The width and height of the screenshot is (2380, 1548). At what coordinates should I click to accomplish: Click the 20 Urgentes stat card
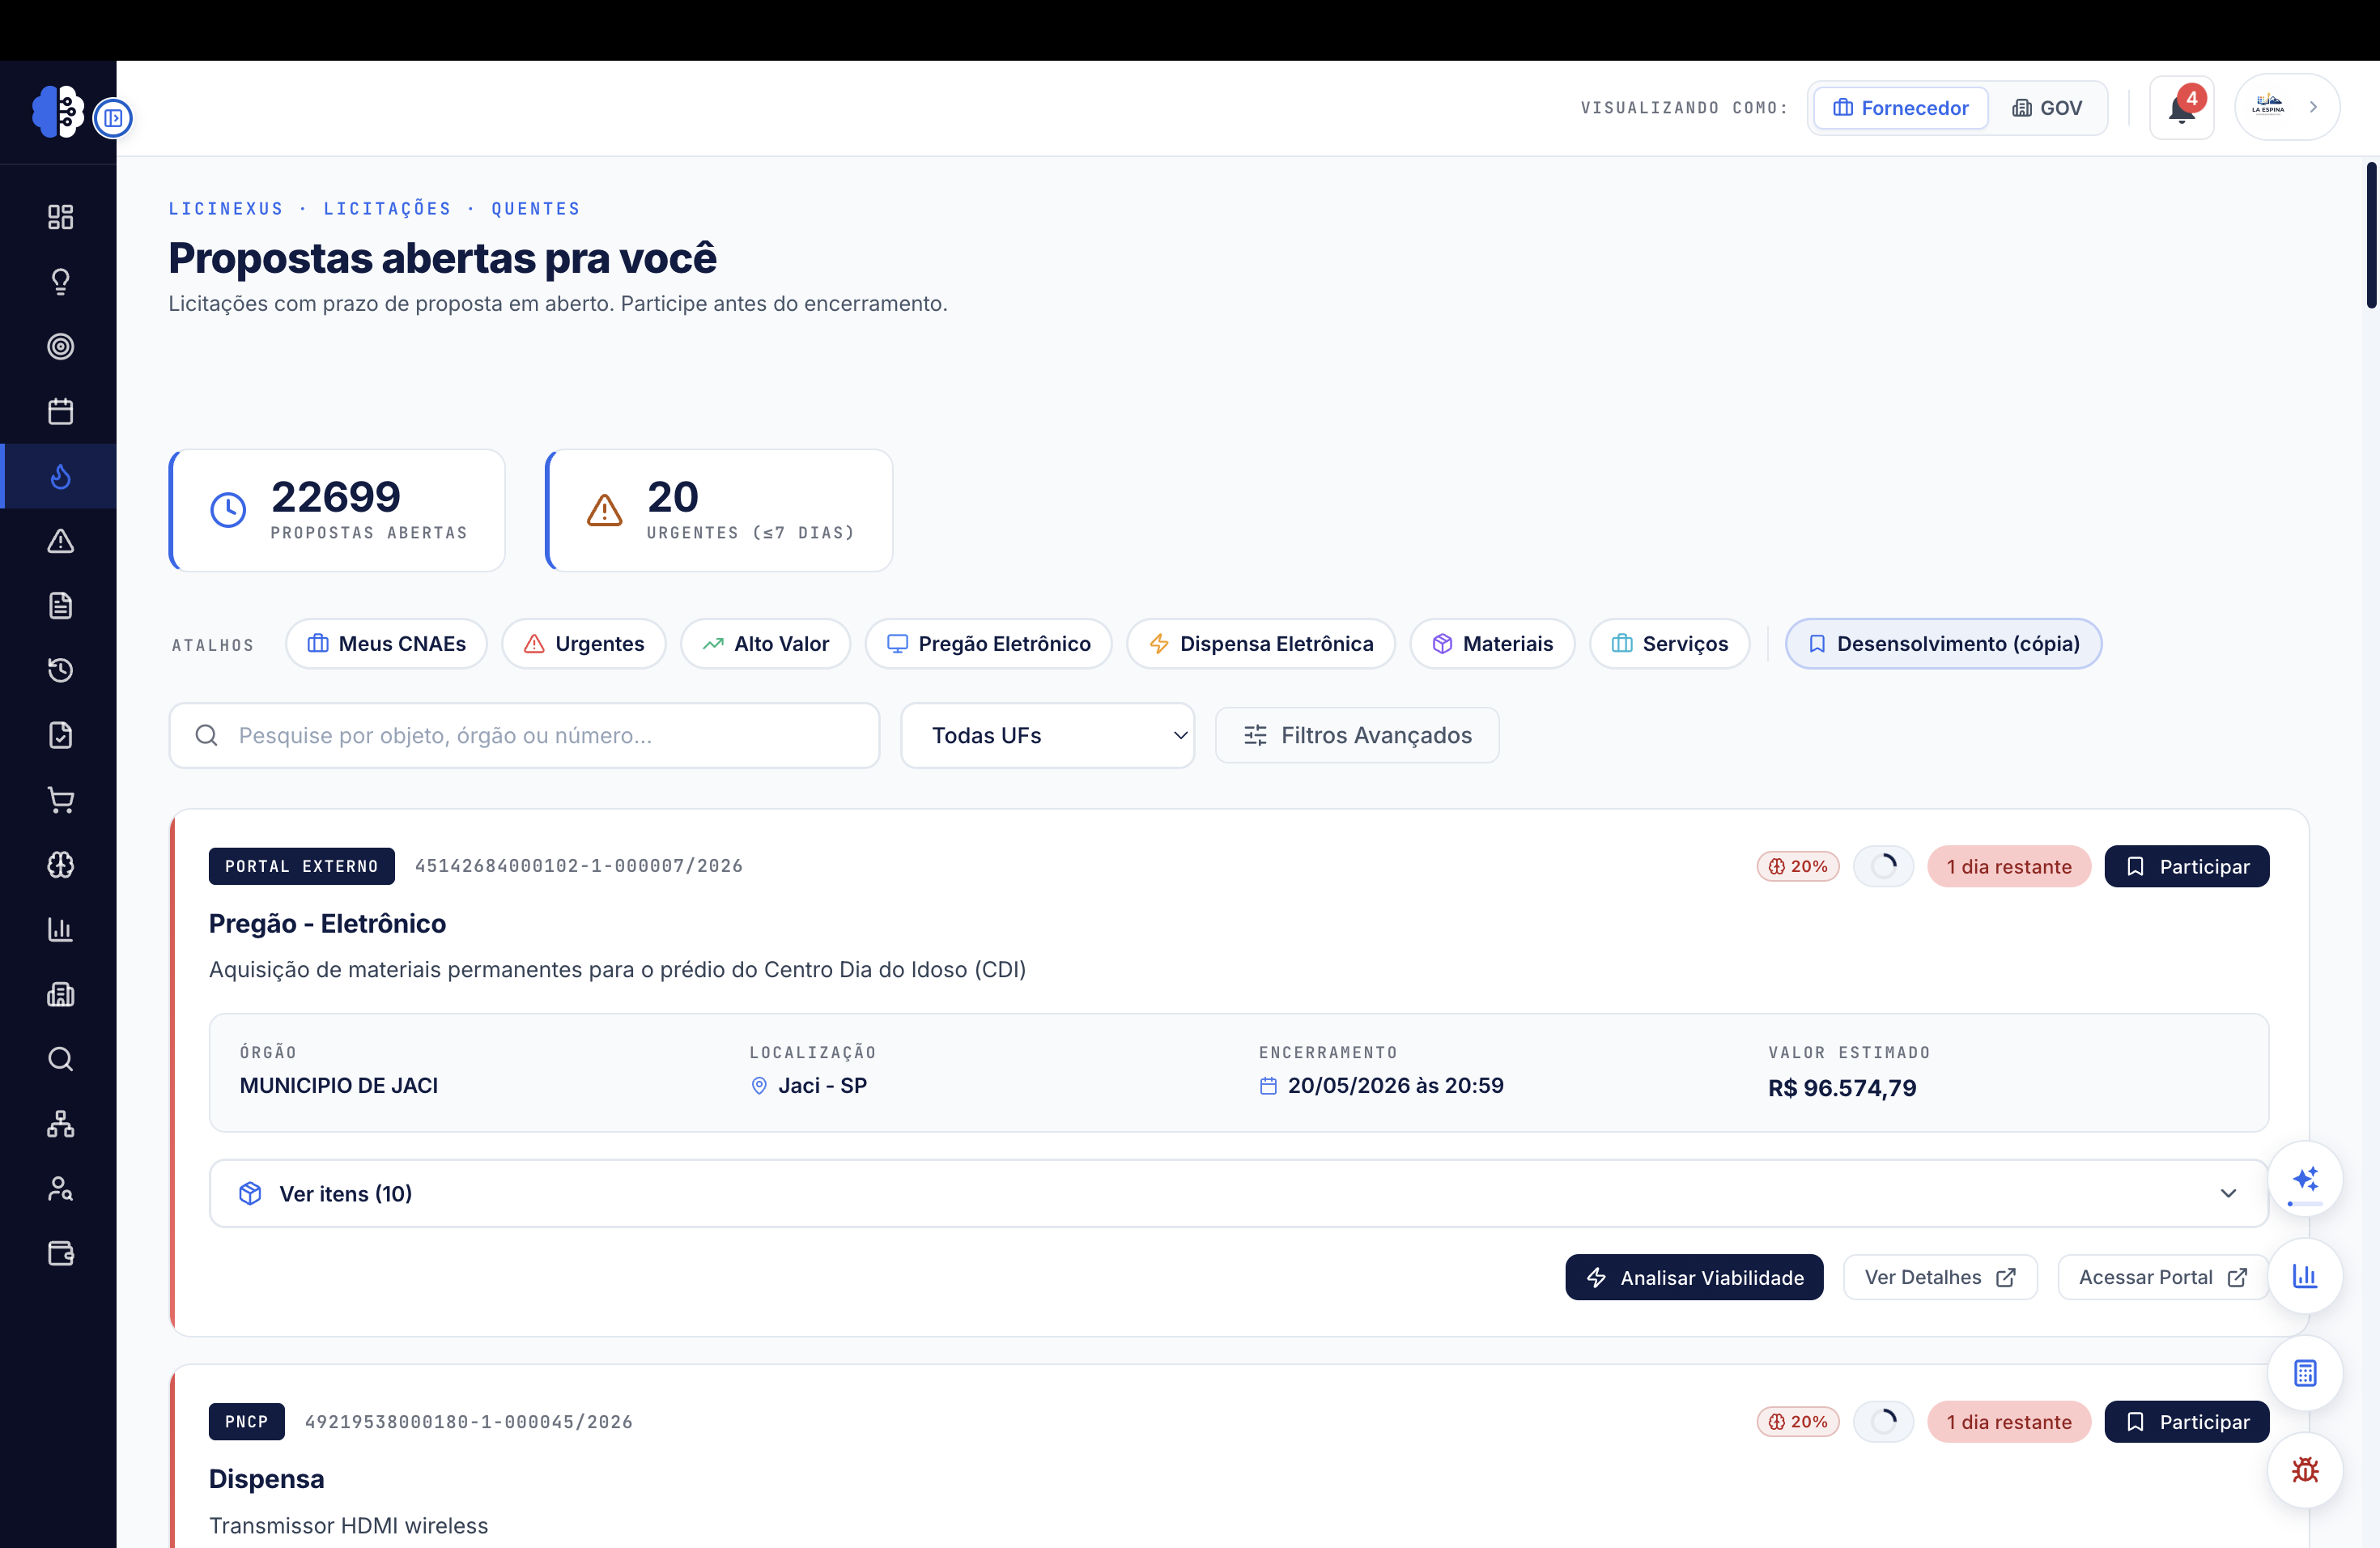point(719,511)
